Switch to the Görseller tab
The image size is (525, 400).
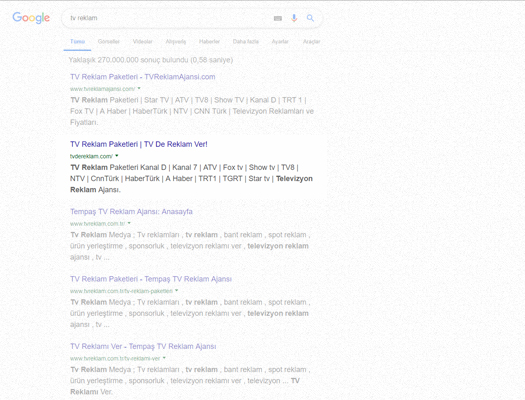pos(108,42)
